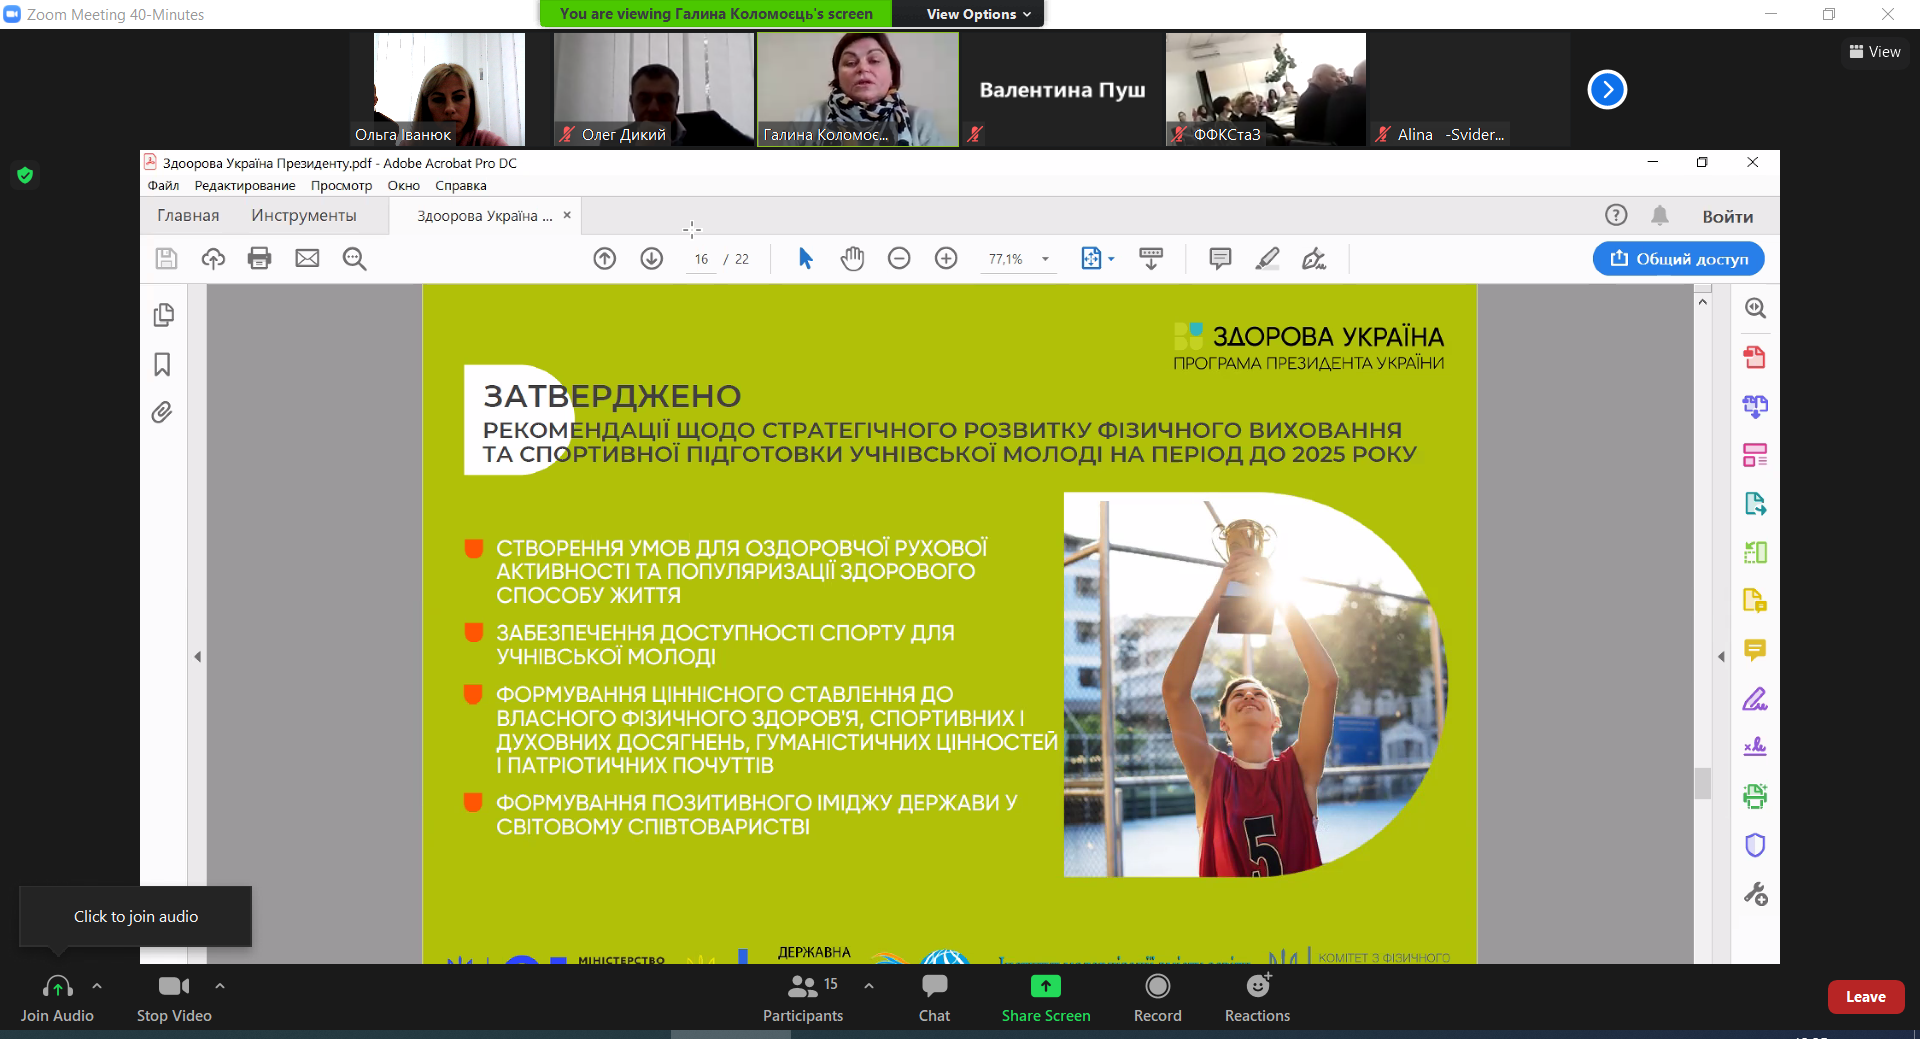Switch to the Инструменты tab
Image resolution: width=1920 pixels, height=1039 pixels.
pyautogui.click(x=304, y=216)
